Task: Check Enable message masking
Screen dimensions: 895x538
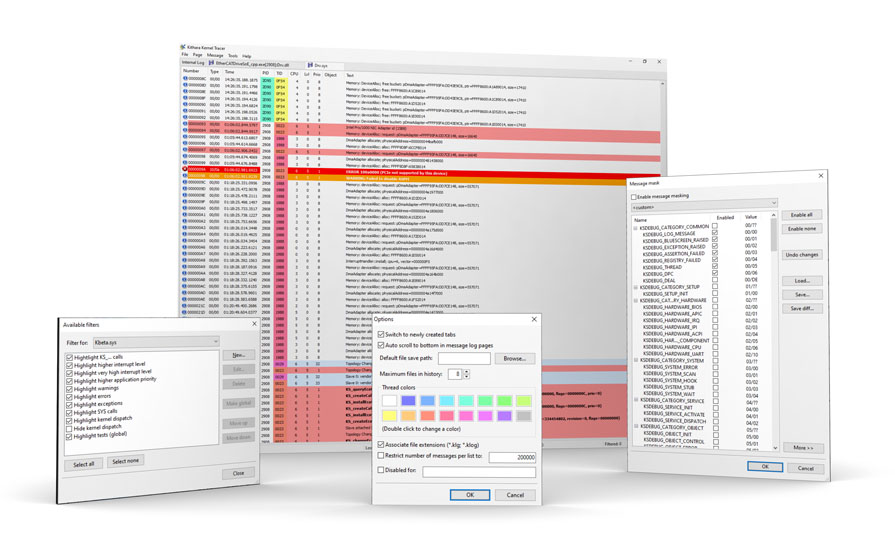Action: (x=634, y=197)
